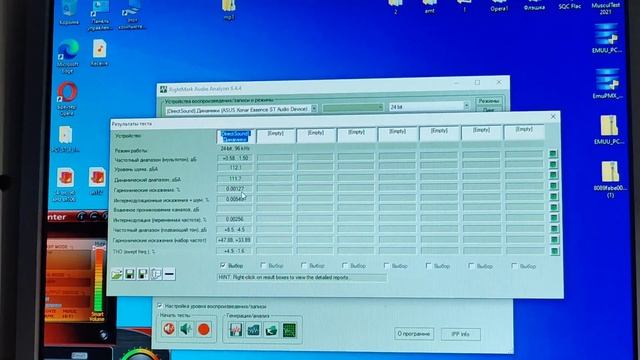Check the fourth Выбор checkbox
This screenshot has height=360, width=640.
click(x=345, y=266)
